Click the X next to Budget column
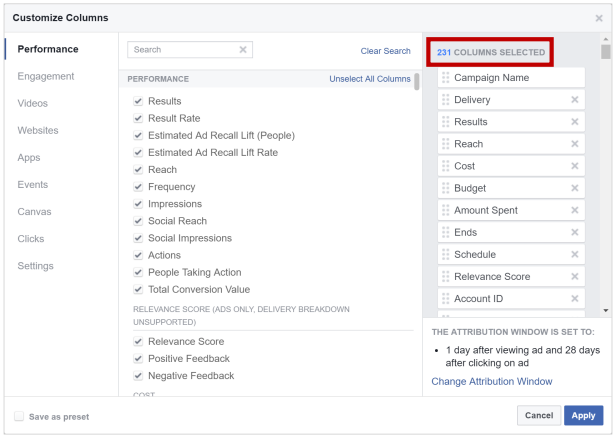Screen dimensions: 616x439 point(575,188)
